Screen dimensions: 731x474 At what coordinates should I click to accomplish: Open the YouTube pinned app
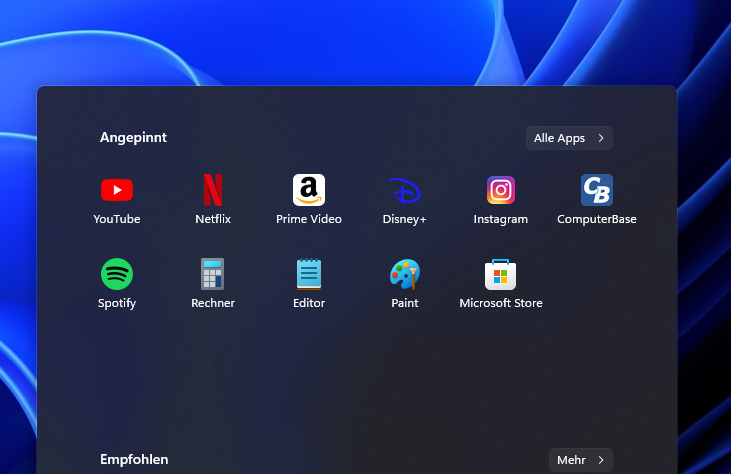point(117,199)
